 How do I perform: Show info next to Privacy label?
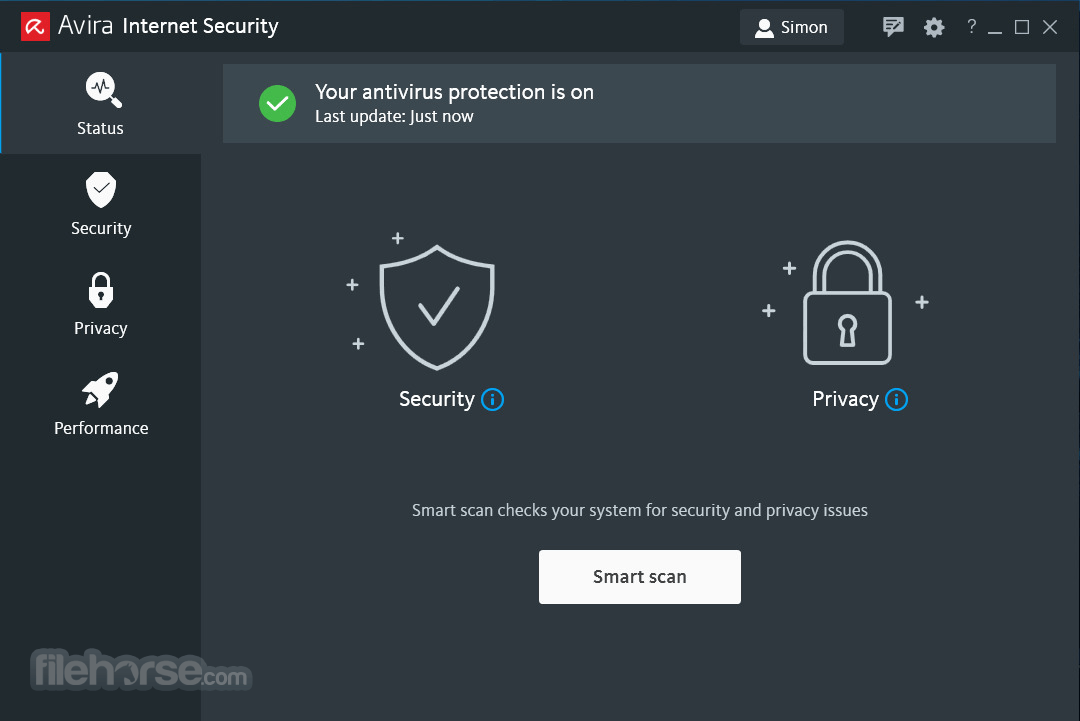[x=896, y=399]
